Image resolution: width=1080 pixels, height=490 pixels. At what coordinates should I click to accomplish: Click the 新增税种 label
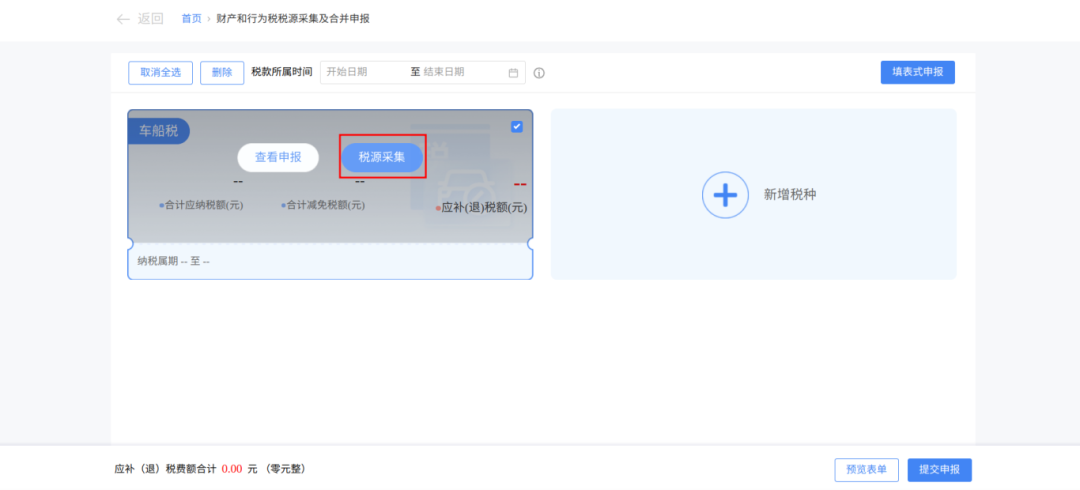click(x=790, y=195)
